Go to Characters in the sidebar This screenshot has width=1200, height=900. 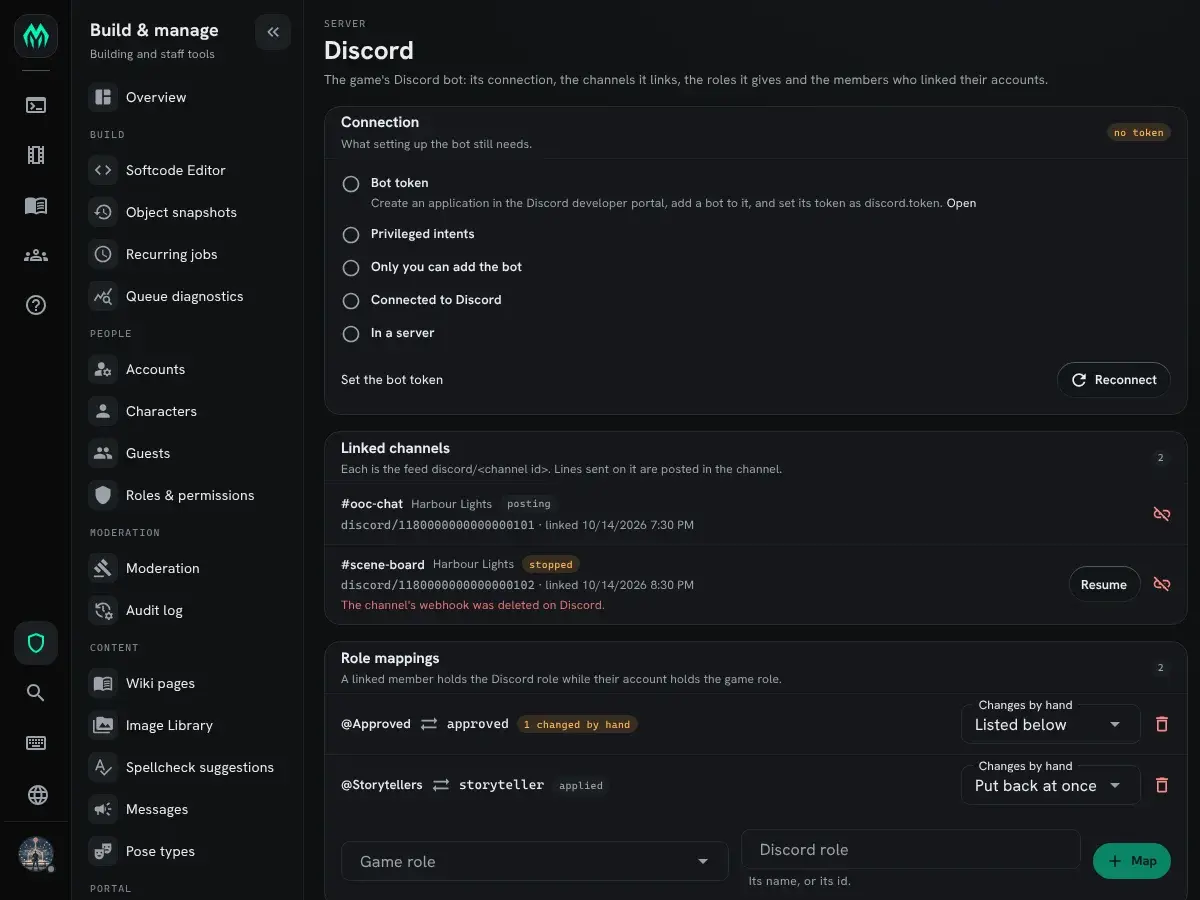tap(187, 411)
